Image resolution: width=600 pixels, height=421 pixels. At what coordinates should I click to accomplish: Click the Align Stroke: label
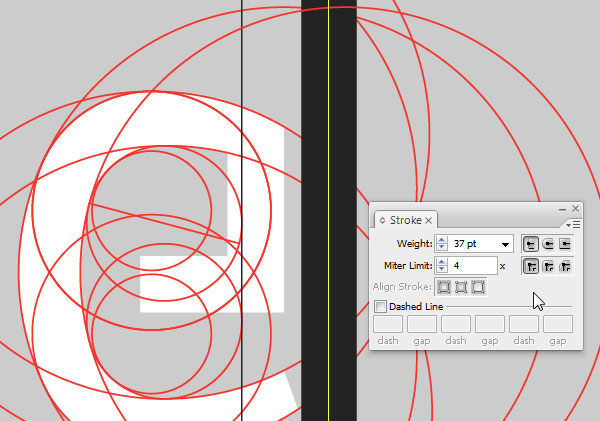tap(403, 287)
